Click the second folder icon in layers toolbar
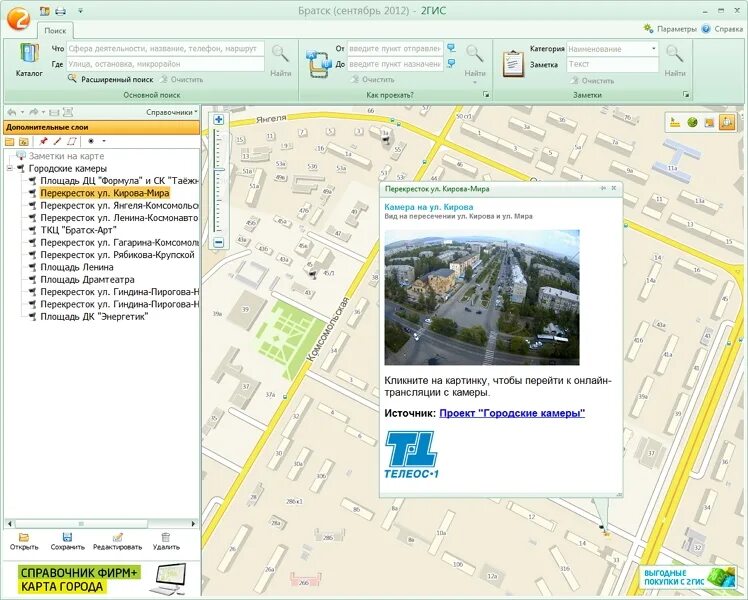 click(x=23, y=142)
